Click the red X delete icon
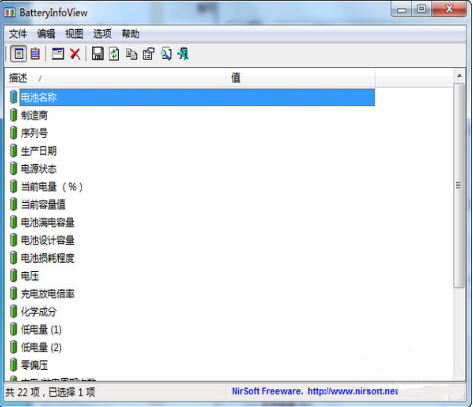This screenshot has width=473, height=407. point(75,54)
